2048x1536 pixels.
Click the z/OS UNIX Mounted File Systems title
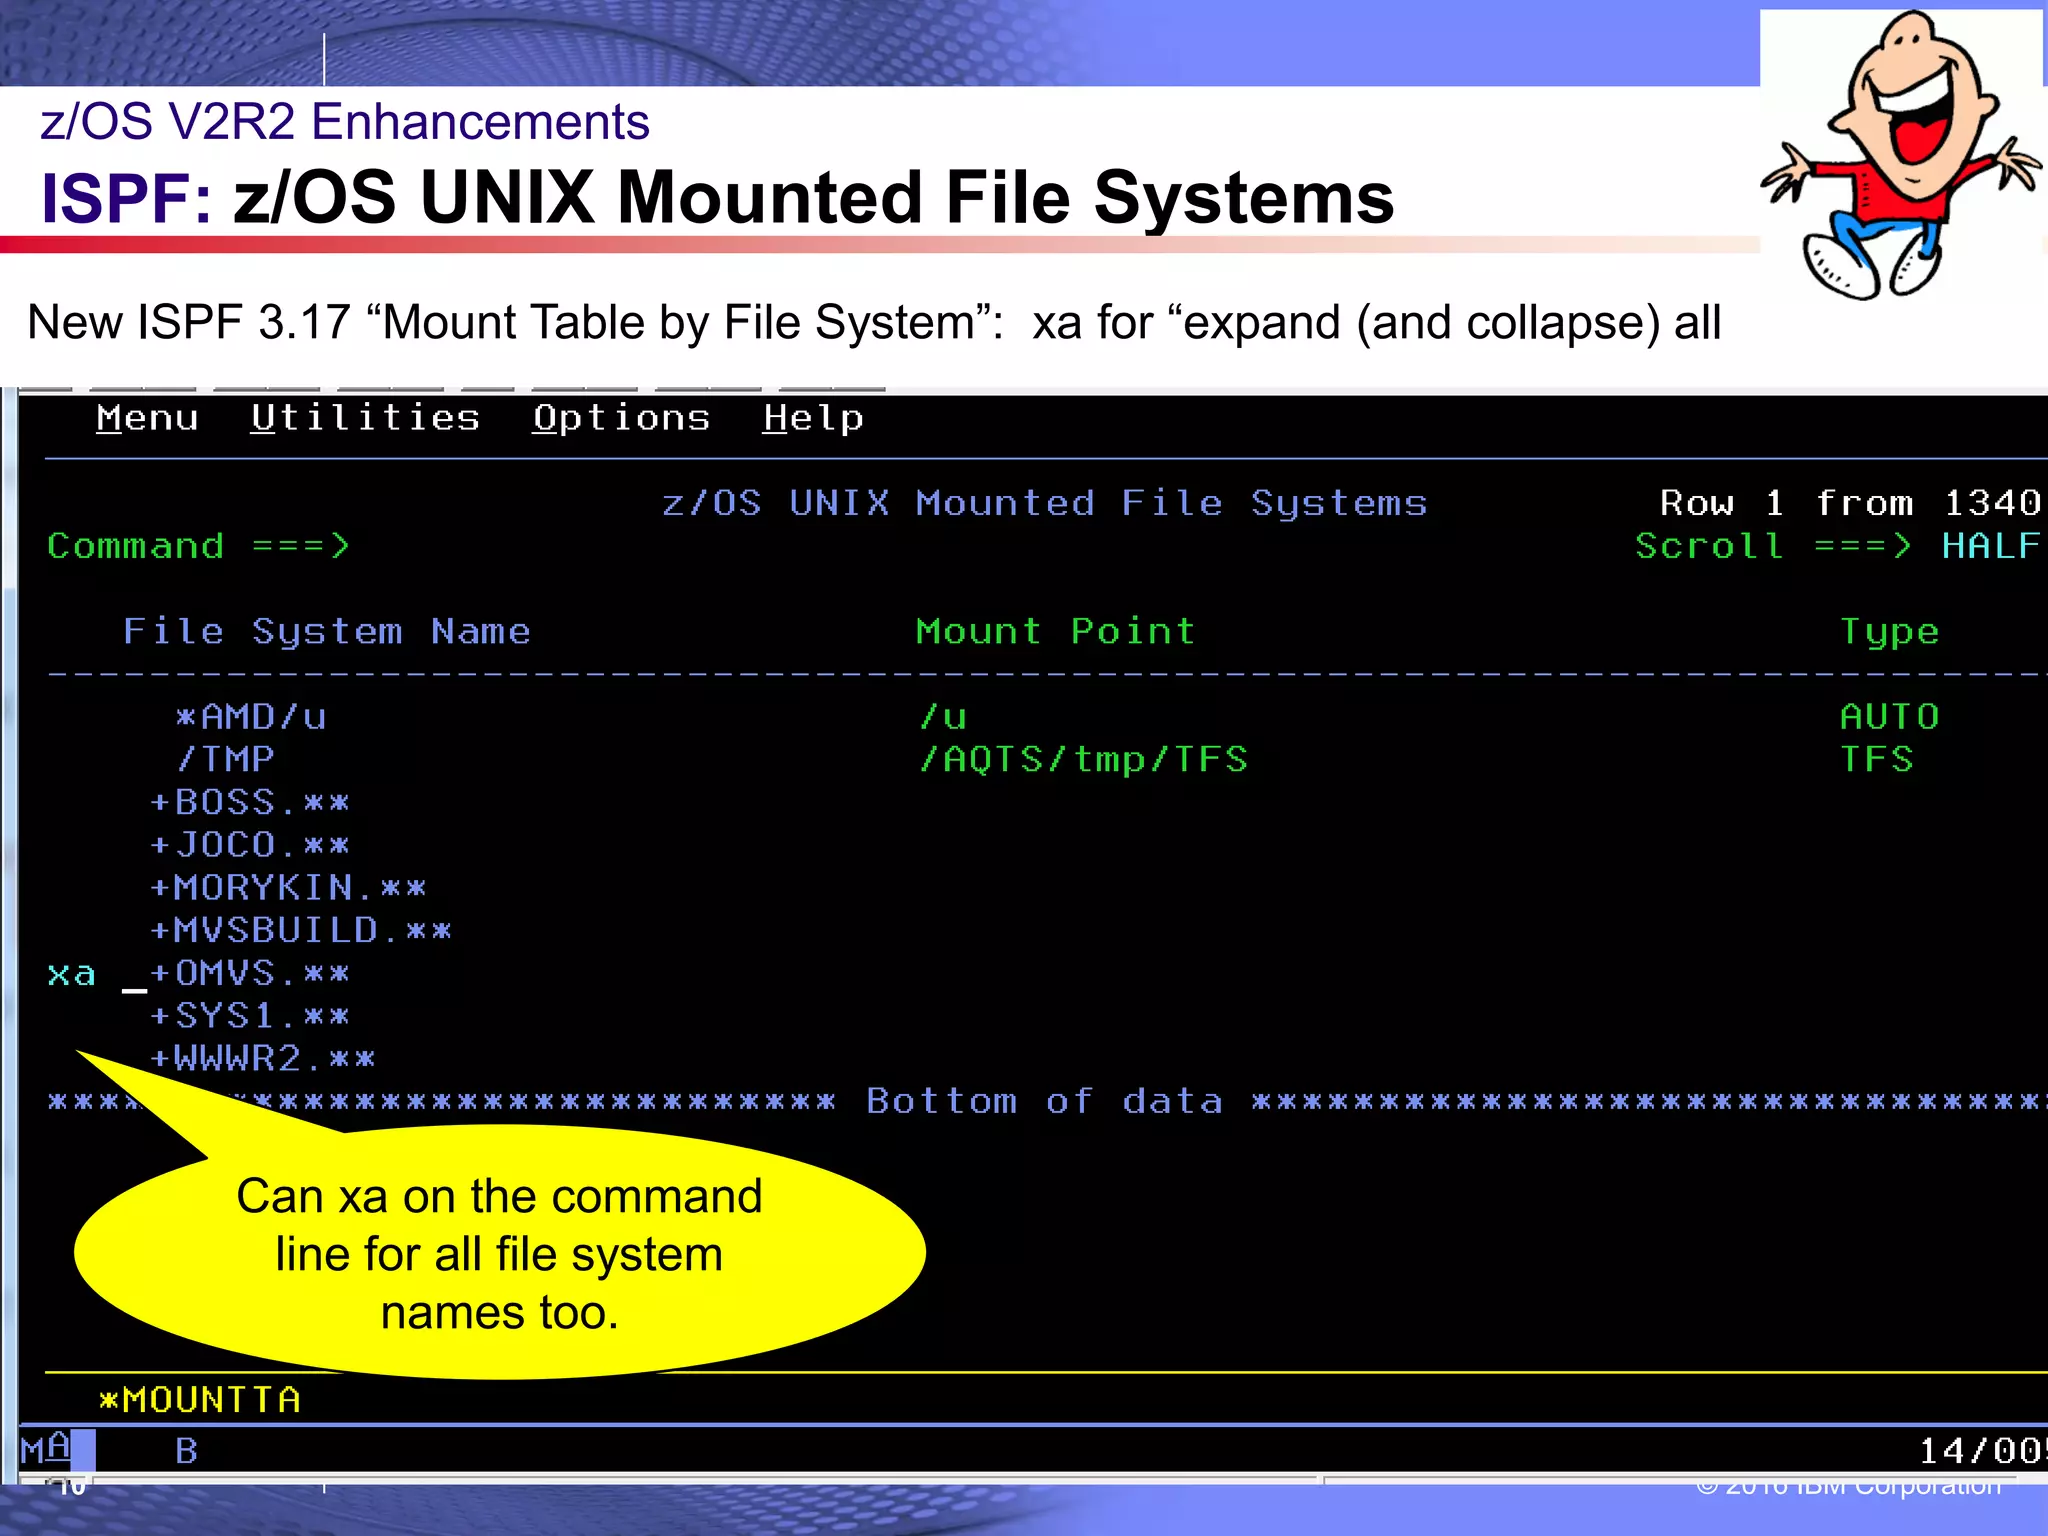(1045, 503)
